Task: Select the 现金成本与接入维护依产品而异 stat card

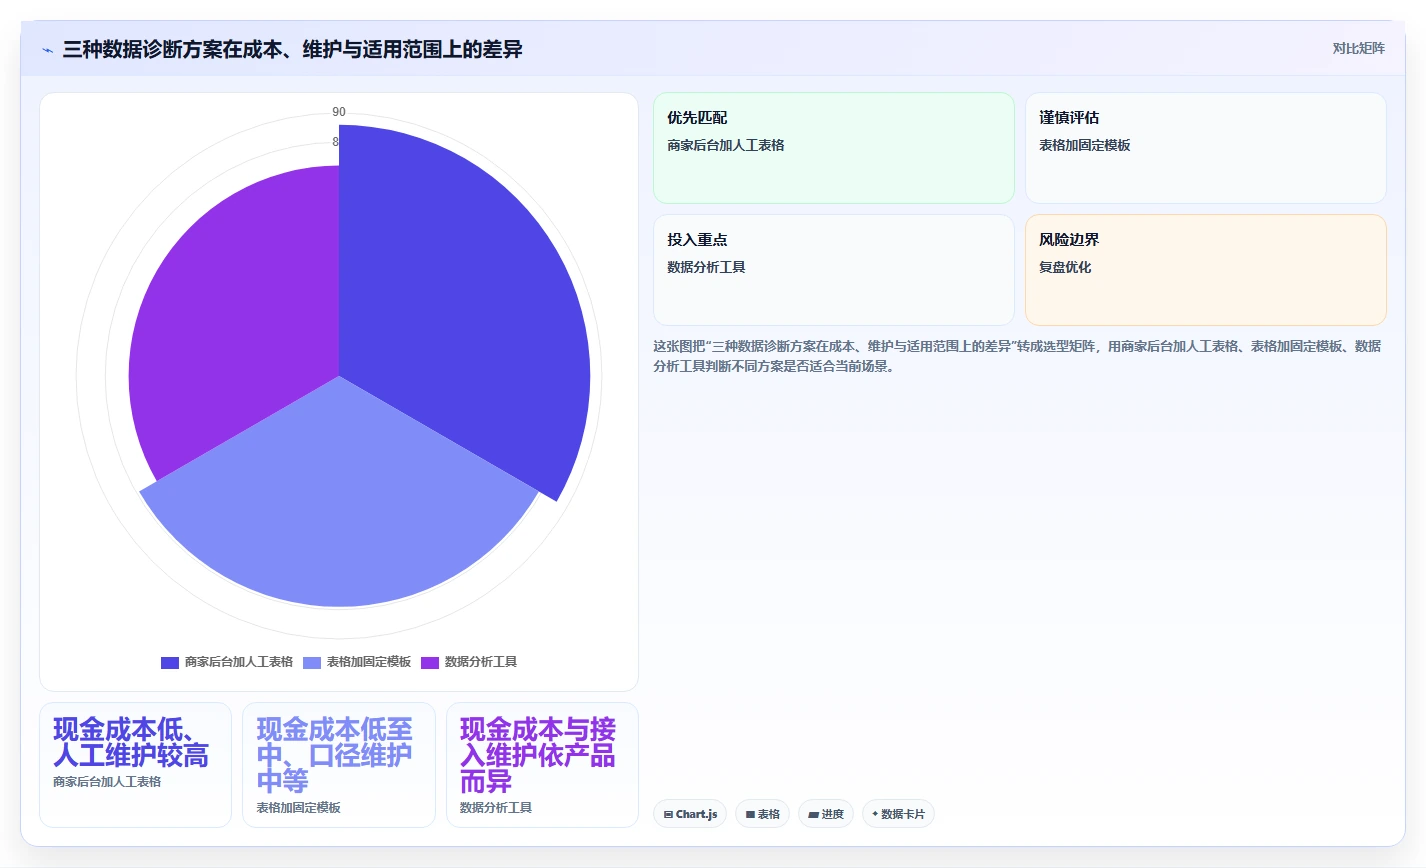Action: [542, 765]
